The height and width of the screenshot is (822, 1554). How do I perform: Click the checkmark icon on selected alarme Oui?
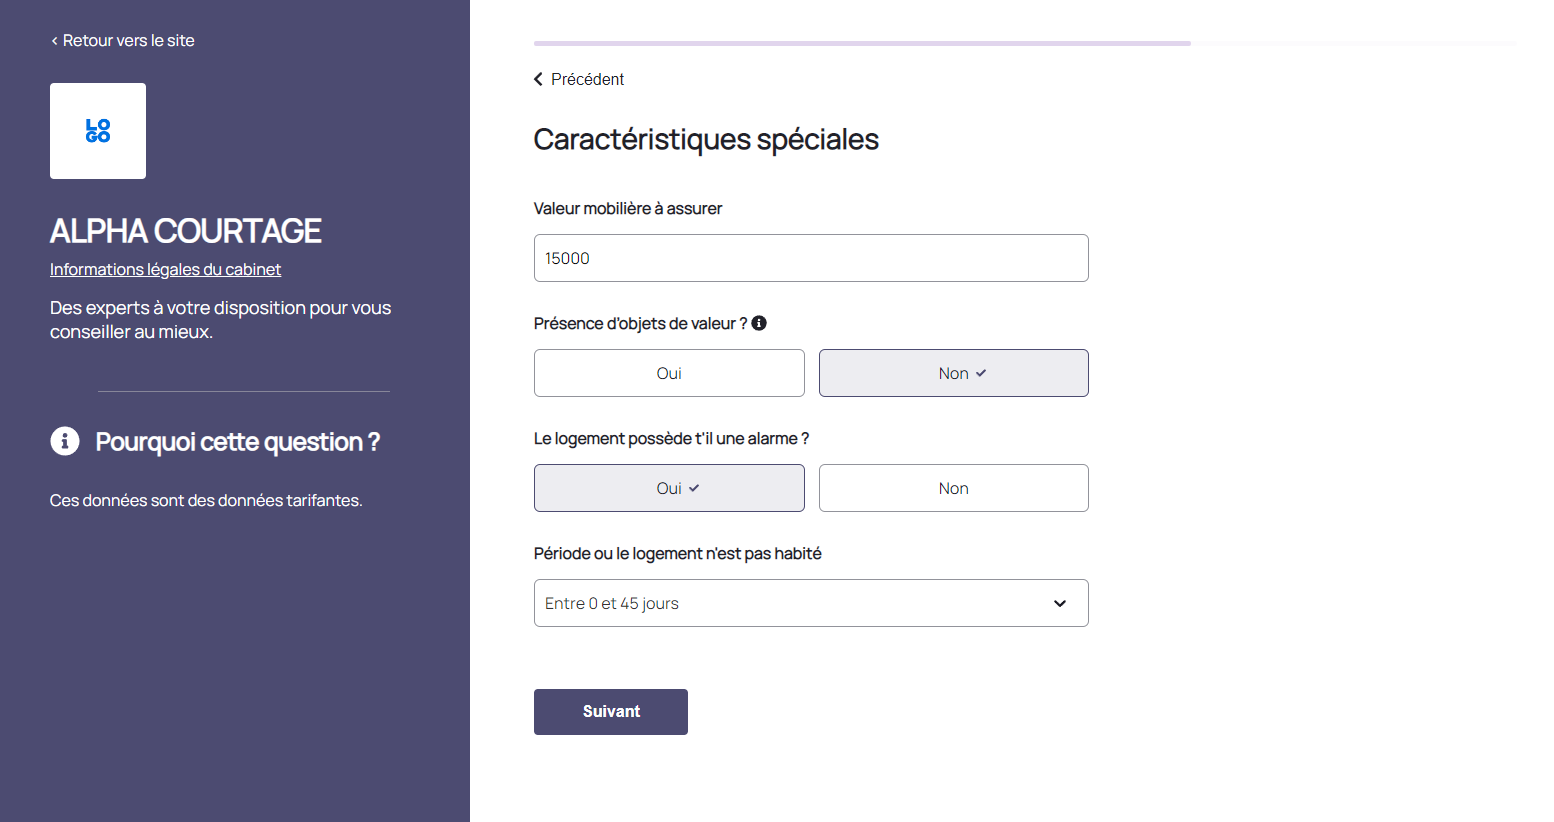pos(694,488)
